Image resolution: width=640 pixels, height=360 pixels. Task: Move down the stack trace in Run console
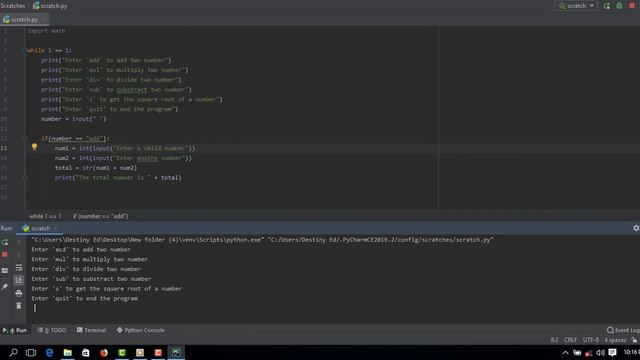click(19, 255)
